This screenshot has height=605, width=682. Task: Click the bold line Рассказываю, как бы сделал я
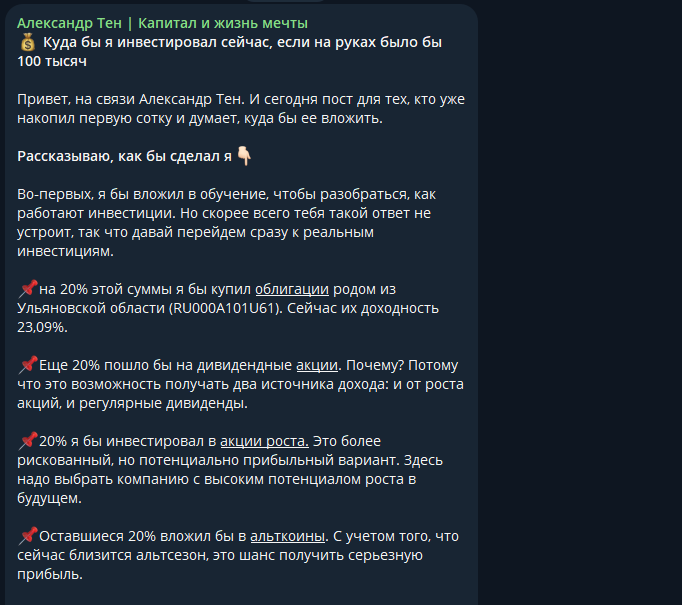coord(124,156)
